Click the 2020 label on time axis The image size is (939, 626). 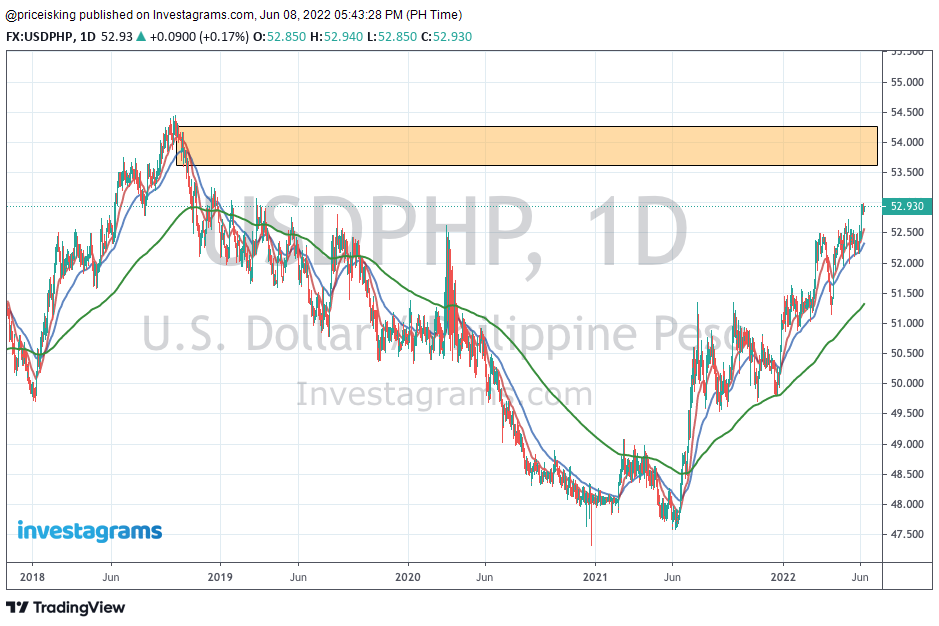[408, 577]
